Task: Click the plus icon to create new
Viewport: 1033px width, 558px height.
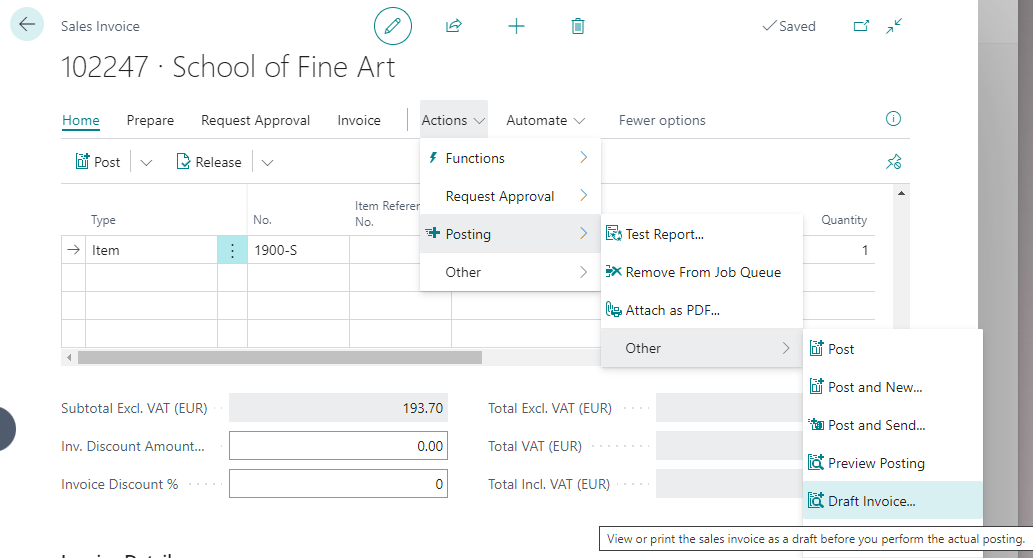Action: [x=516, y=26]
